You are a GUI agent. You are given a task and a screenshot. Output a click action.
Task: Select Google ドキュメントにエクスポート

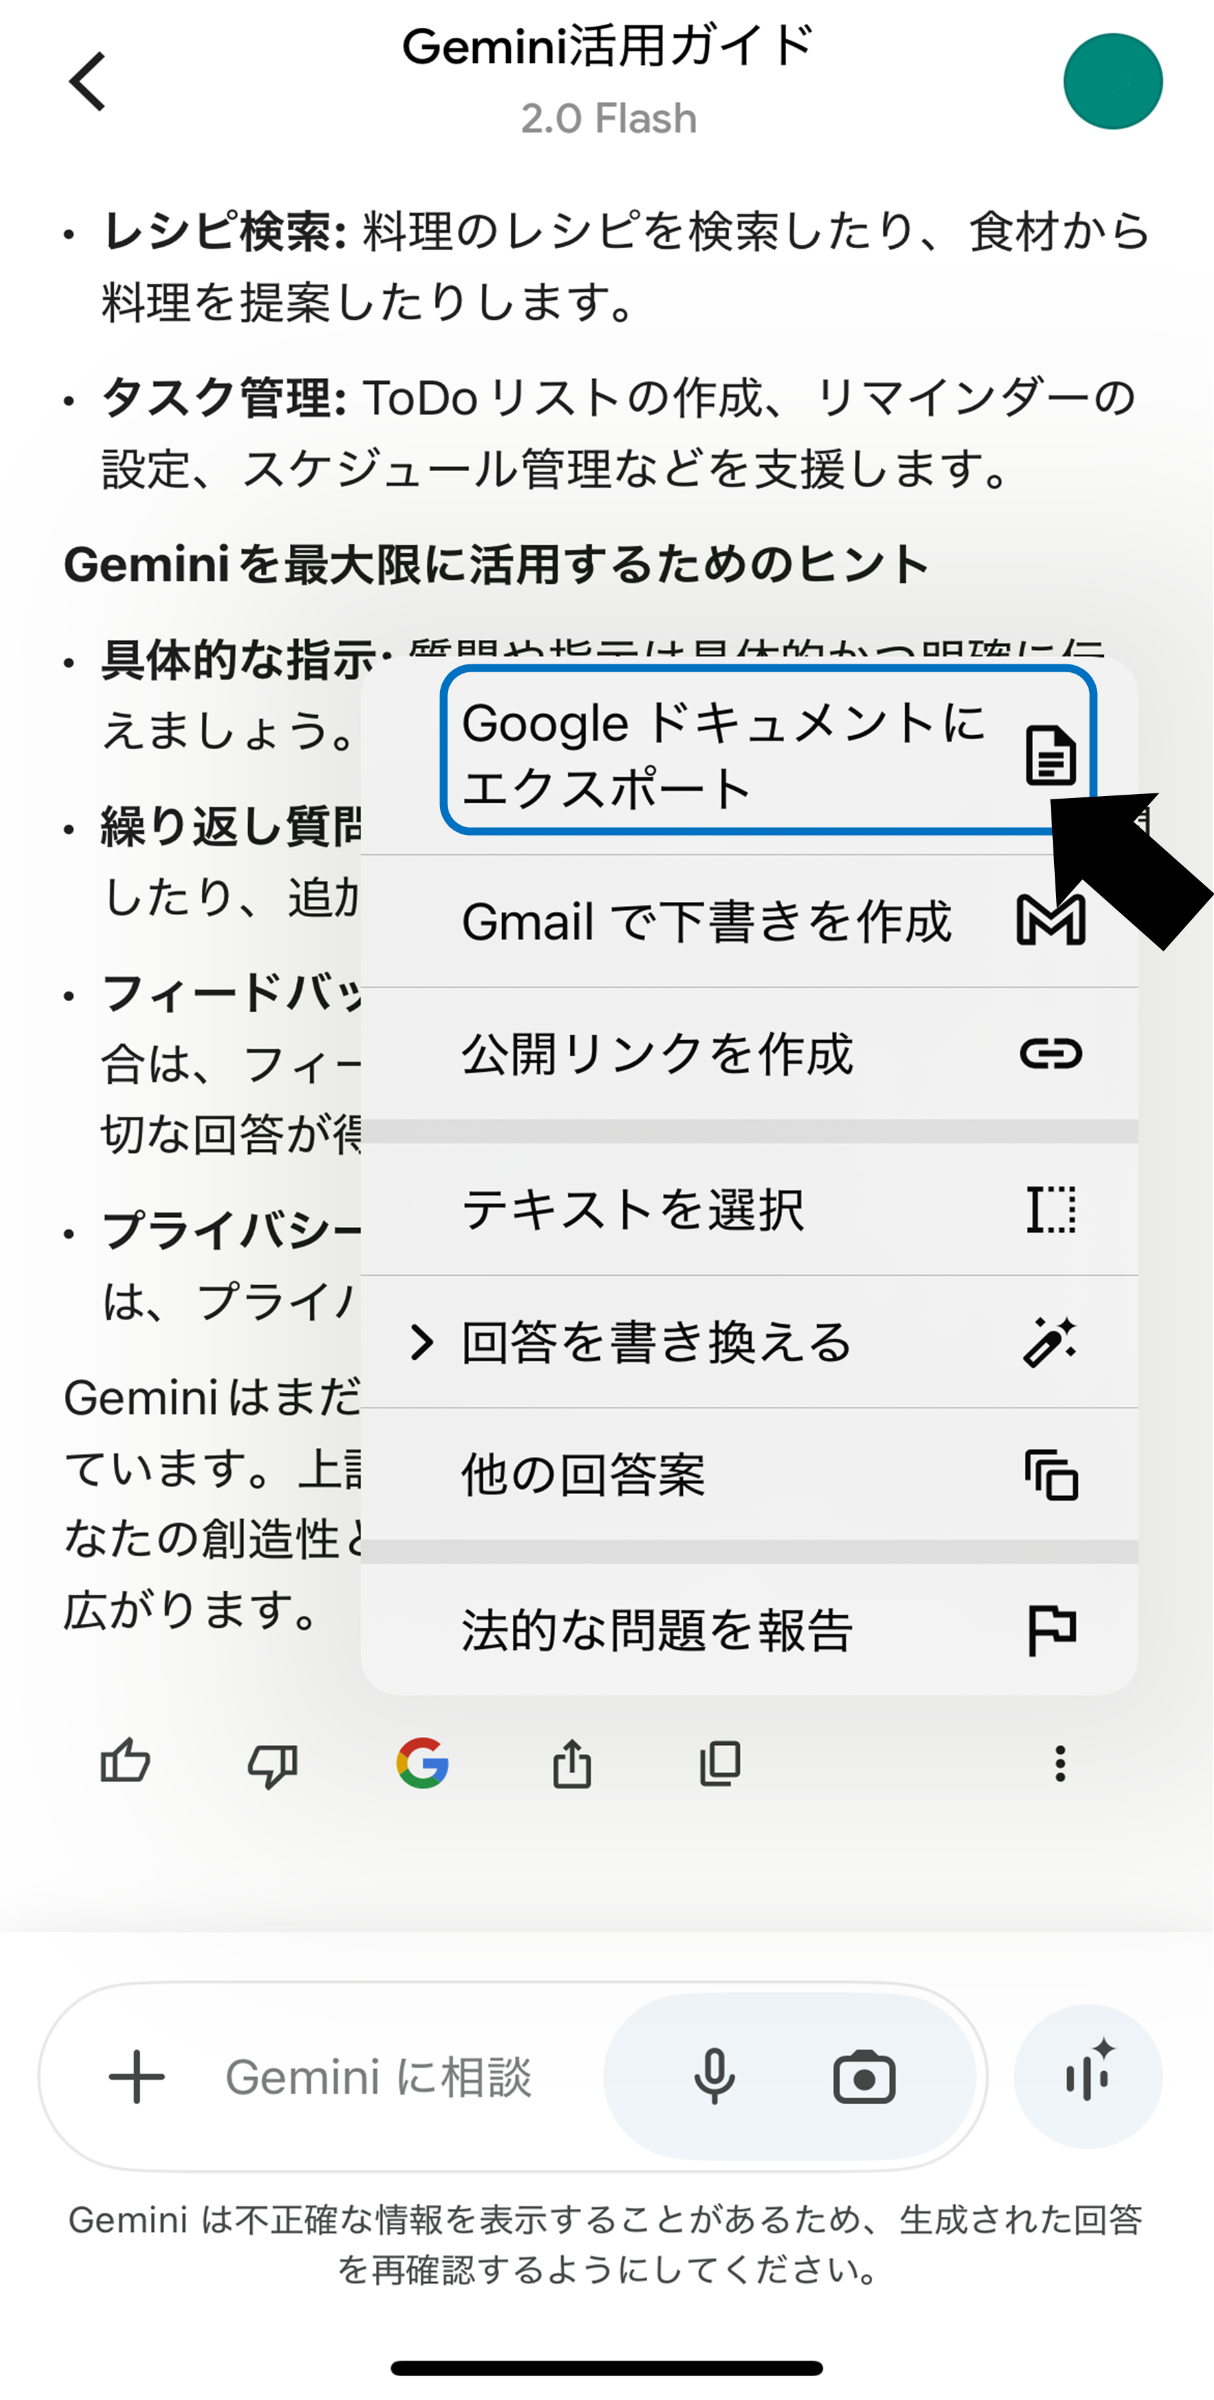[766, 751]
